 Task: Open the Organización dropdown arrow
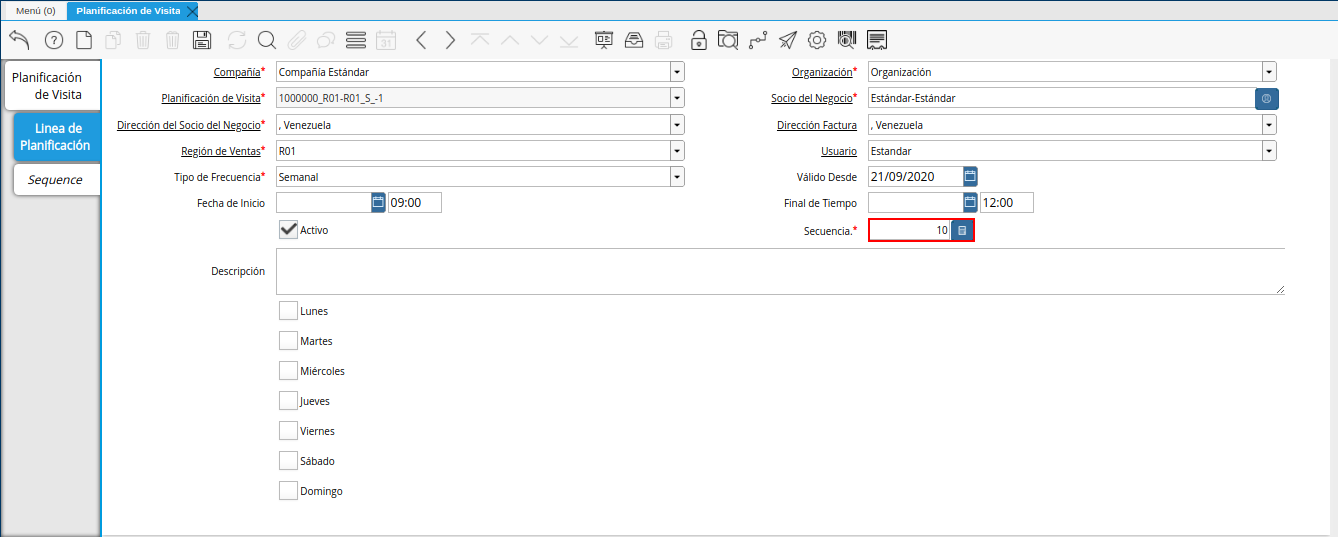point(1269,72)
